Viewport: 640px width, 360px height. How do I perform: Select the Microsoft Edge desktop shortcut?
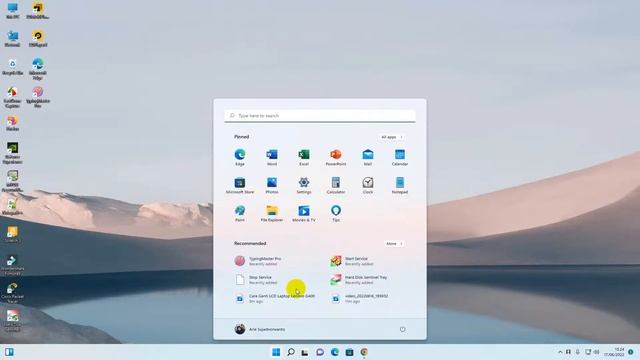[38, 69]
